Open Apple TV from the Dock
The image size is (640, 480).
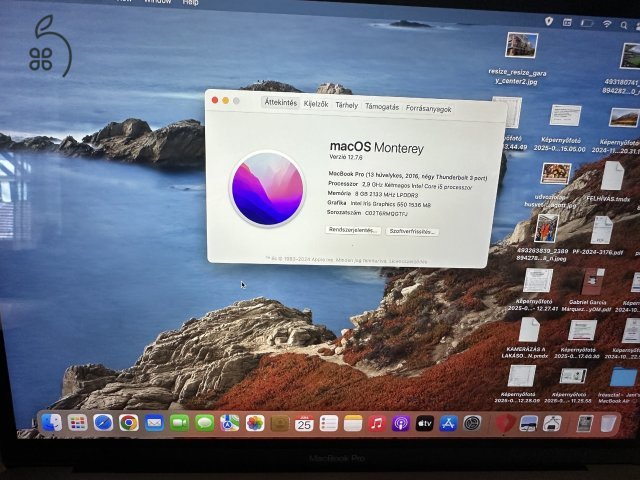click(424, 424)
